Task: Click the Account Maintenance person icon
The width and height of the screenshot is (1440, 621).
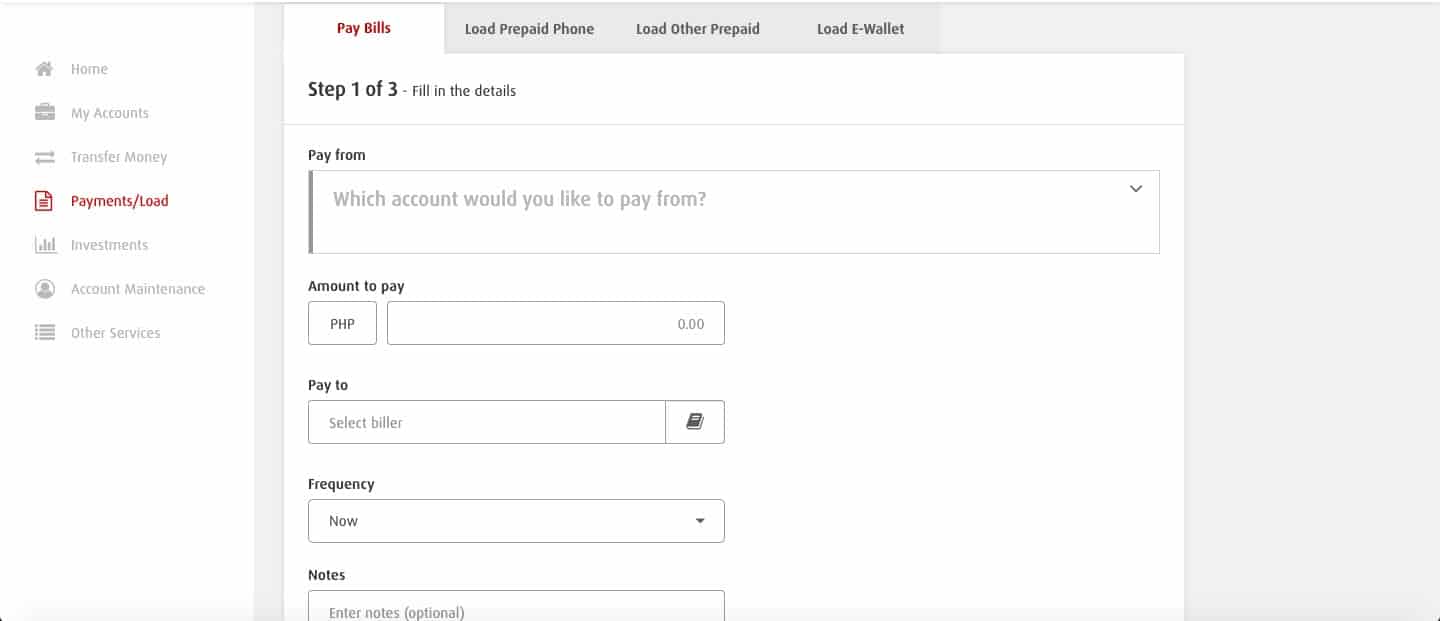Action: tap(45, 289)
